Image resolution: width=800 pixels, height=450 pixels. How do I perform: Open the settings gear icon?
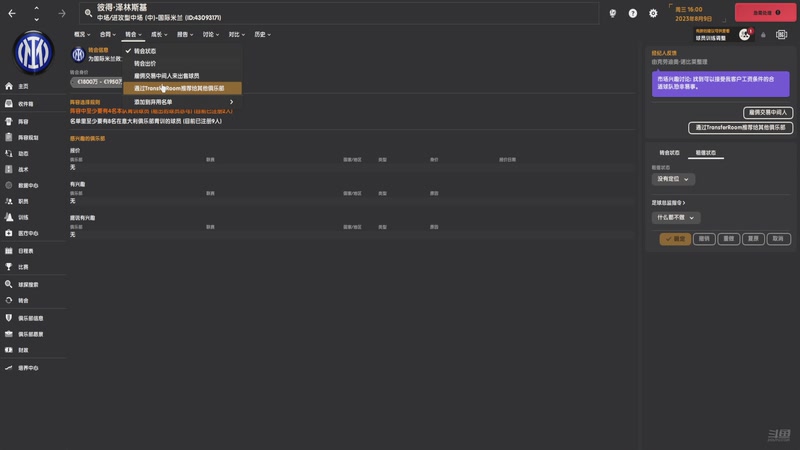click(x=653, y=13)
